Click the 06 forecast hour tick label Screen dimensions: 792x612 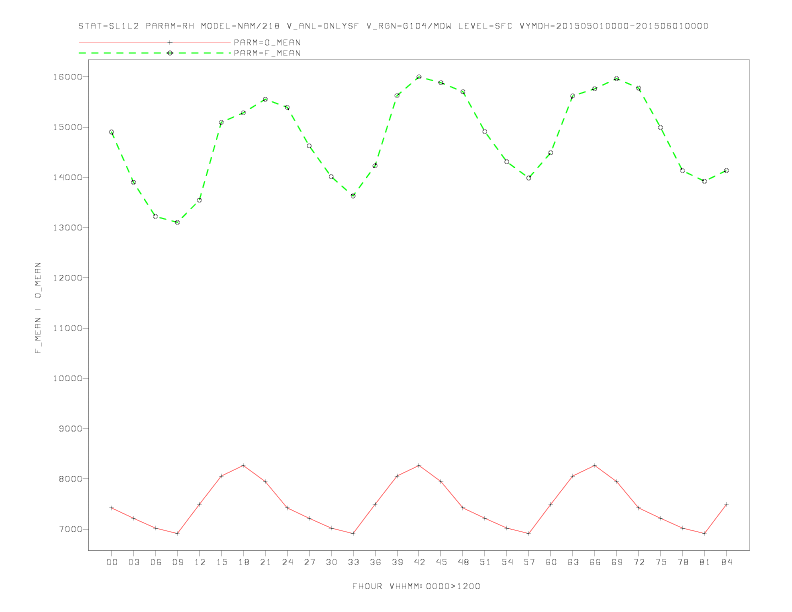pos(156,562)
